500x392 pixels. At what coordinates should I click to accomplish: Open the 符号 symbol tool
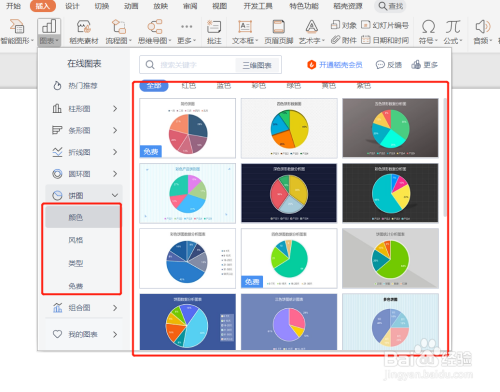(x=428, y=32)
